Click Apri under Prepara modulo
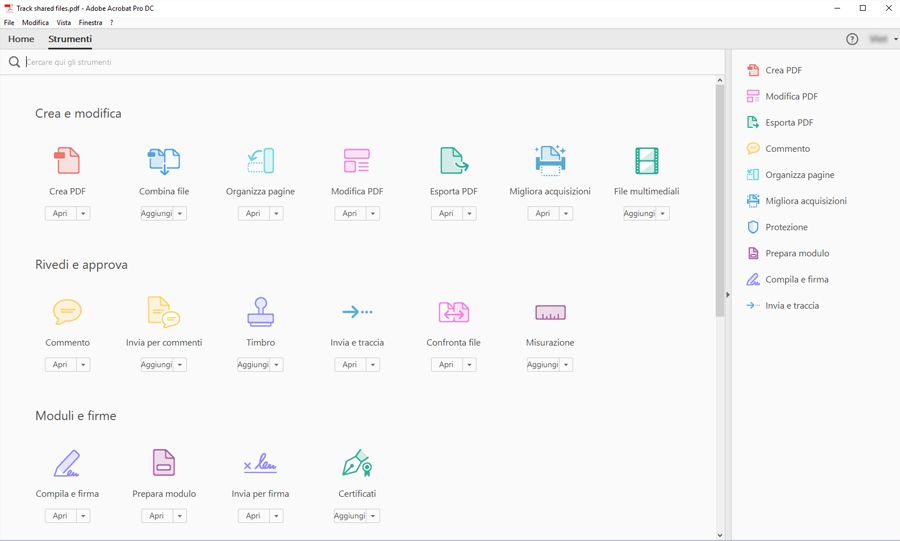Screen dimensions: 900x541 pos(157,516)
